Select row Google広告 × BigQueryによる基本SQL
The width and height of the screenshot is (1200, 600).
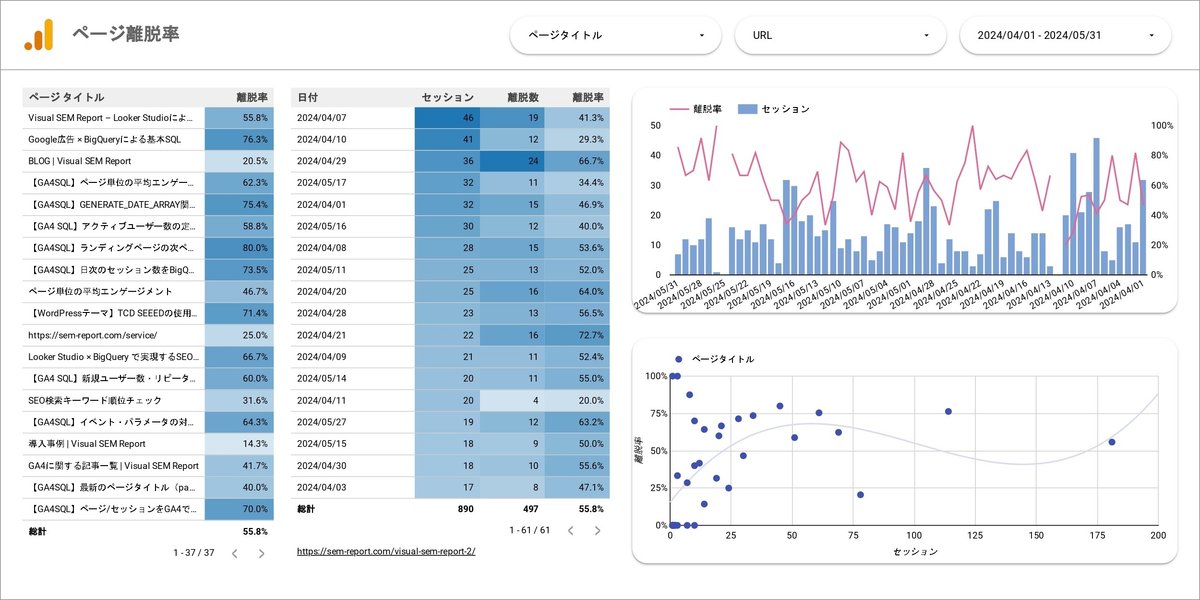(148, 139)
